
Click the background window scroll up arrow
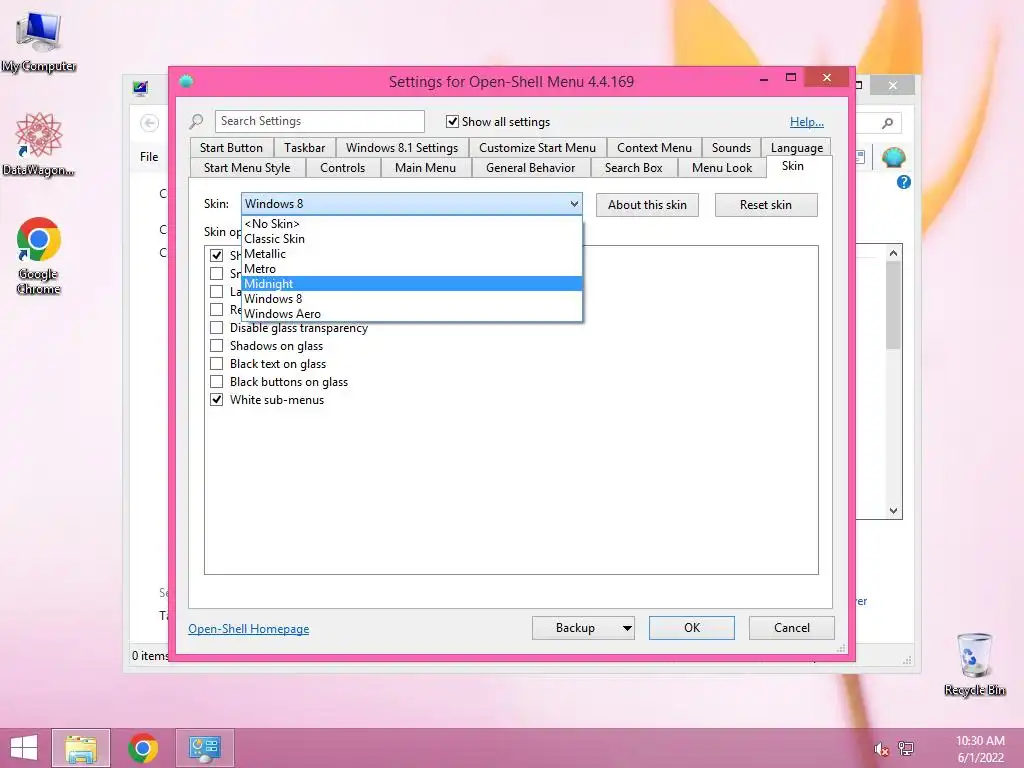(x=893, y=253)
